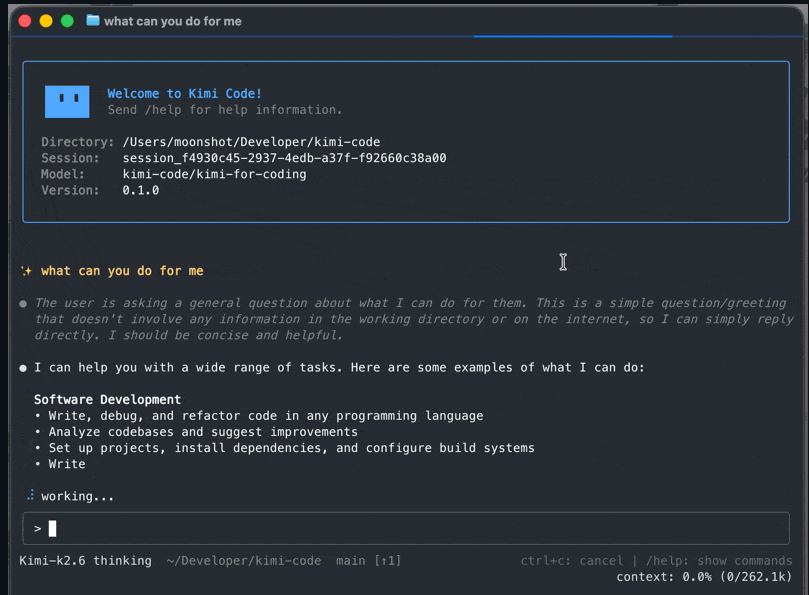Maximize the window with green button

coord(67,21)
